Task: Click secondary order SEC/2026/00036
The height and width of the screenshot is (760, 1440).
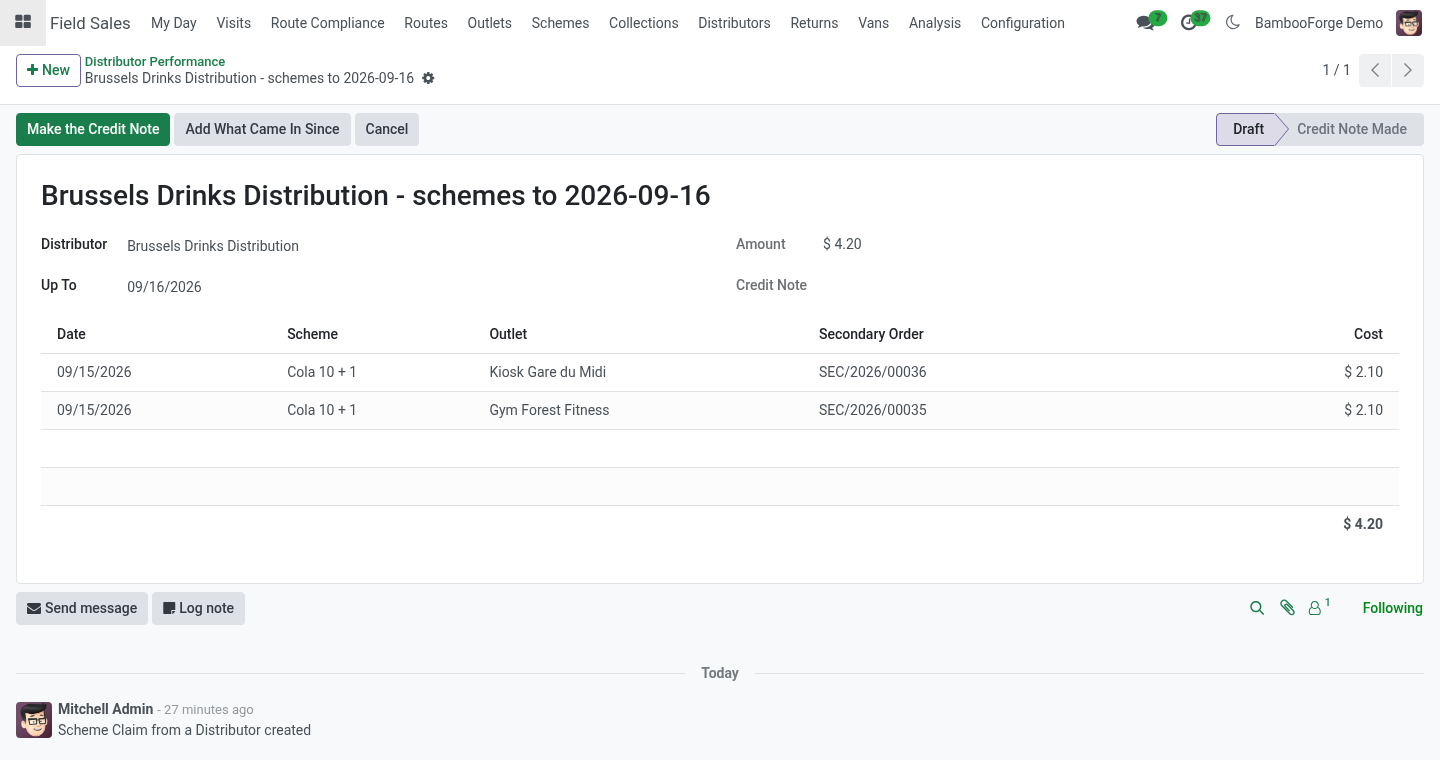Action: (872, 372)
